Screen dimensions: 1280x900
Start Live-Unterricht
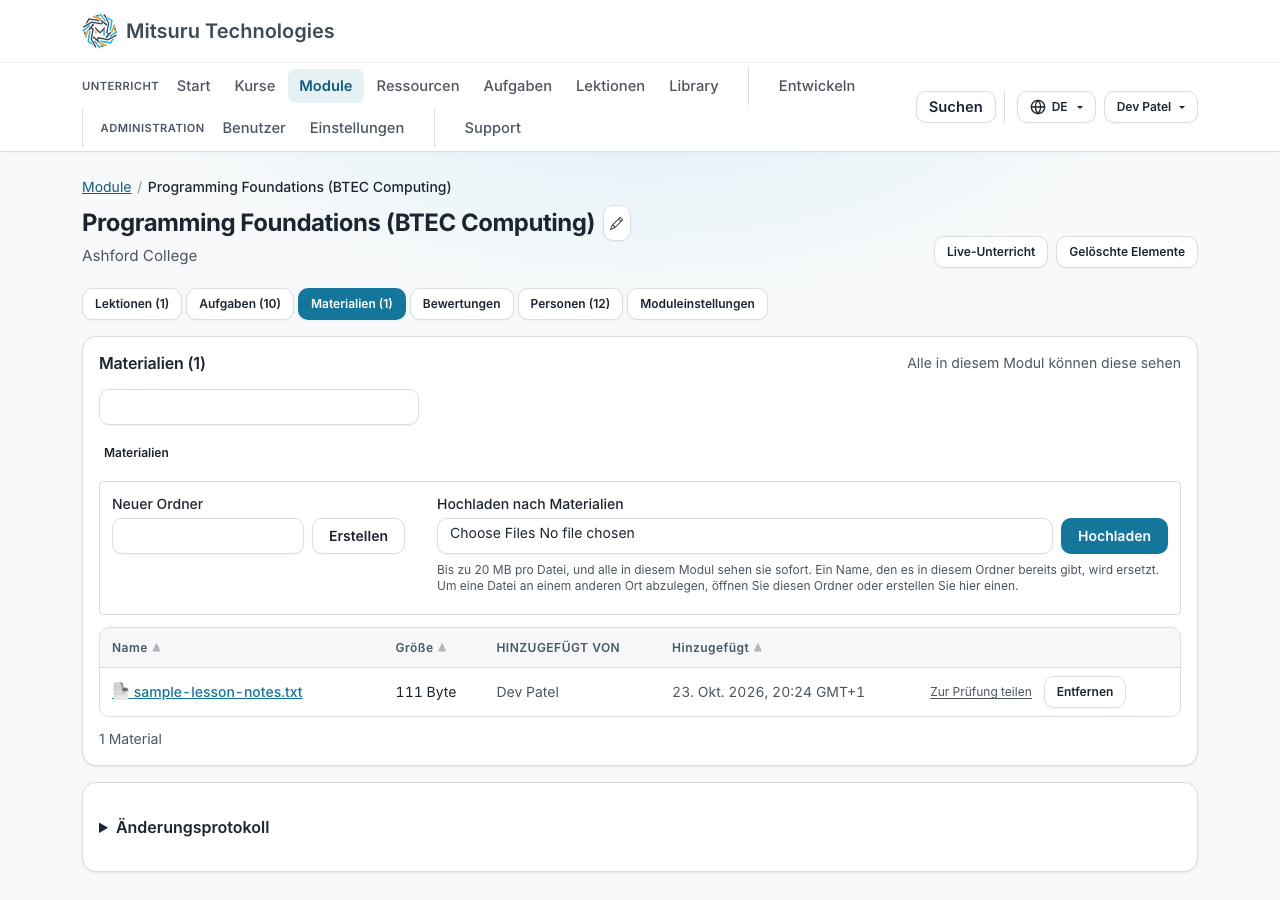(x=991, y=252)
